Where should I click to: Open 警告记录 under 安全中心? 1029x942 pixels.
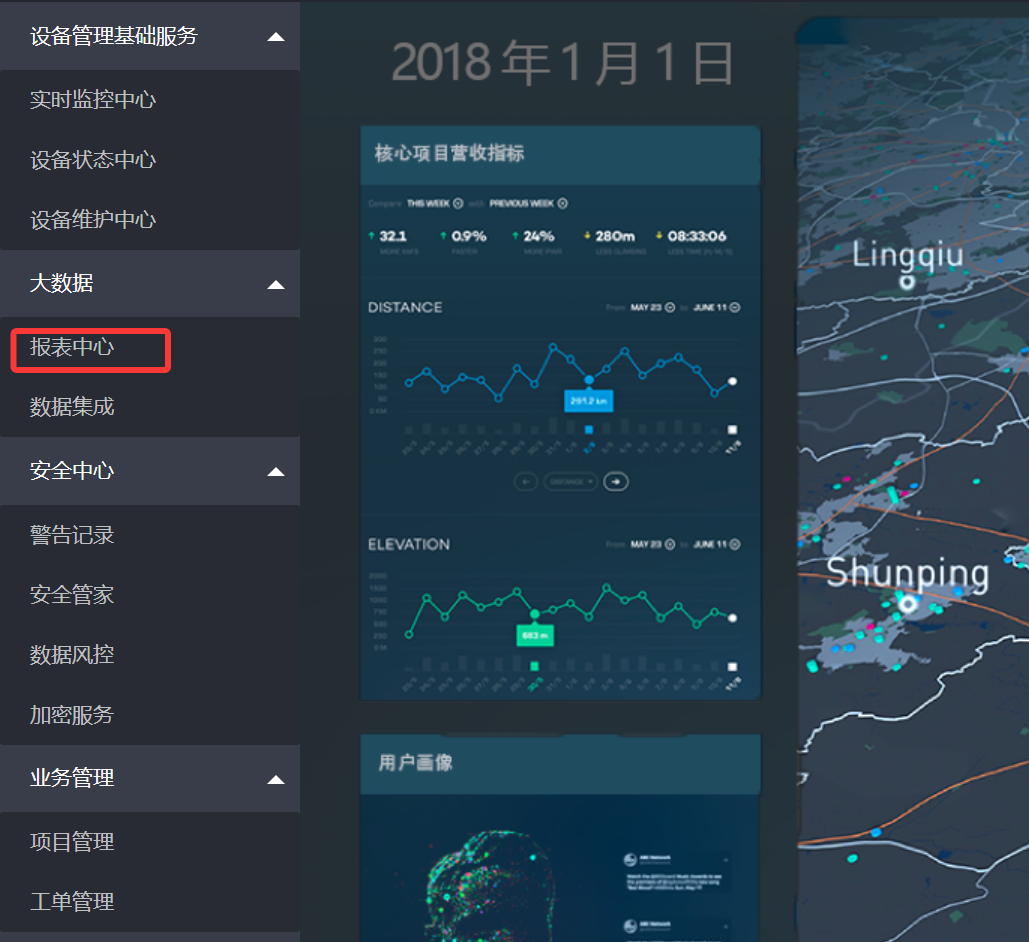pyautogui.click(x=72, y=534)
